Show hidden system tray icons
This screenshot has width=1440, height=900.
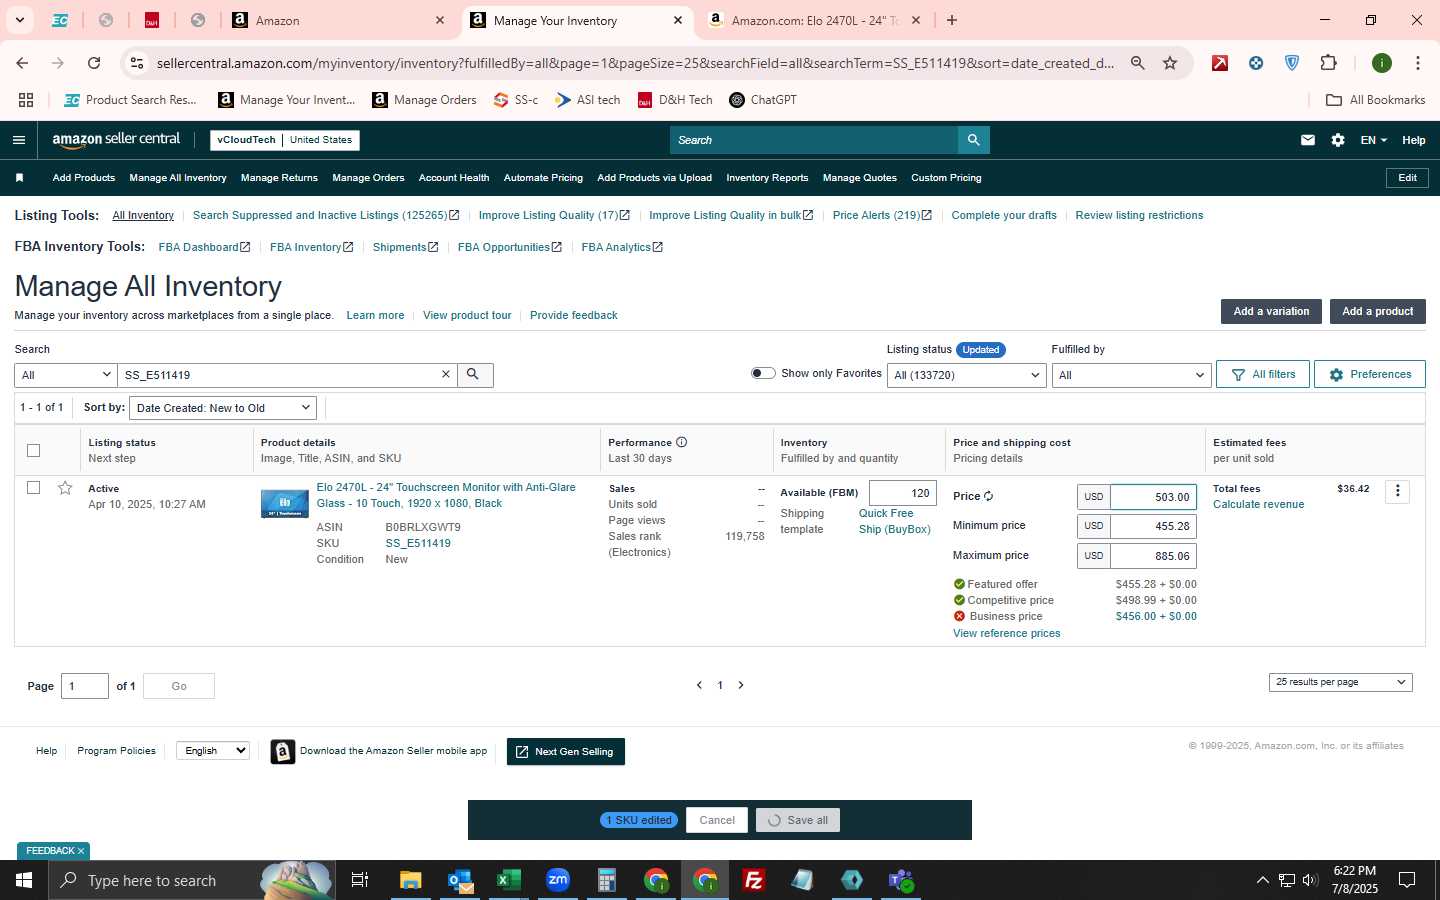pos(1262,880)
